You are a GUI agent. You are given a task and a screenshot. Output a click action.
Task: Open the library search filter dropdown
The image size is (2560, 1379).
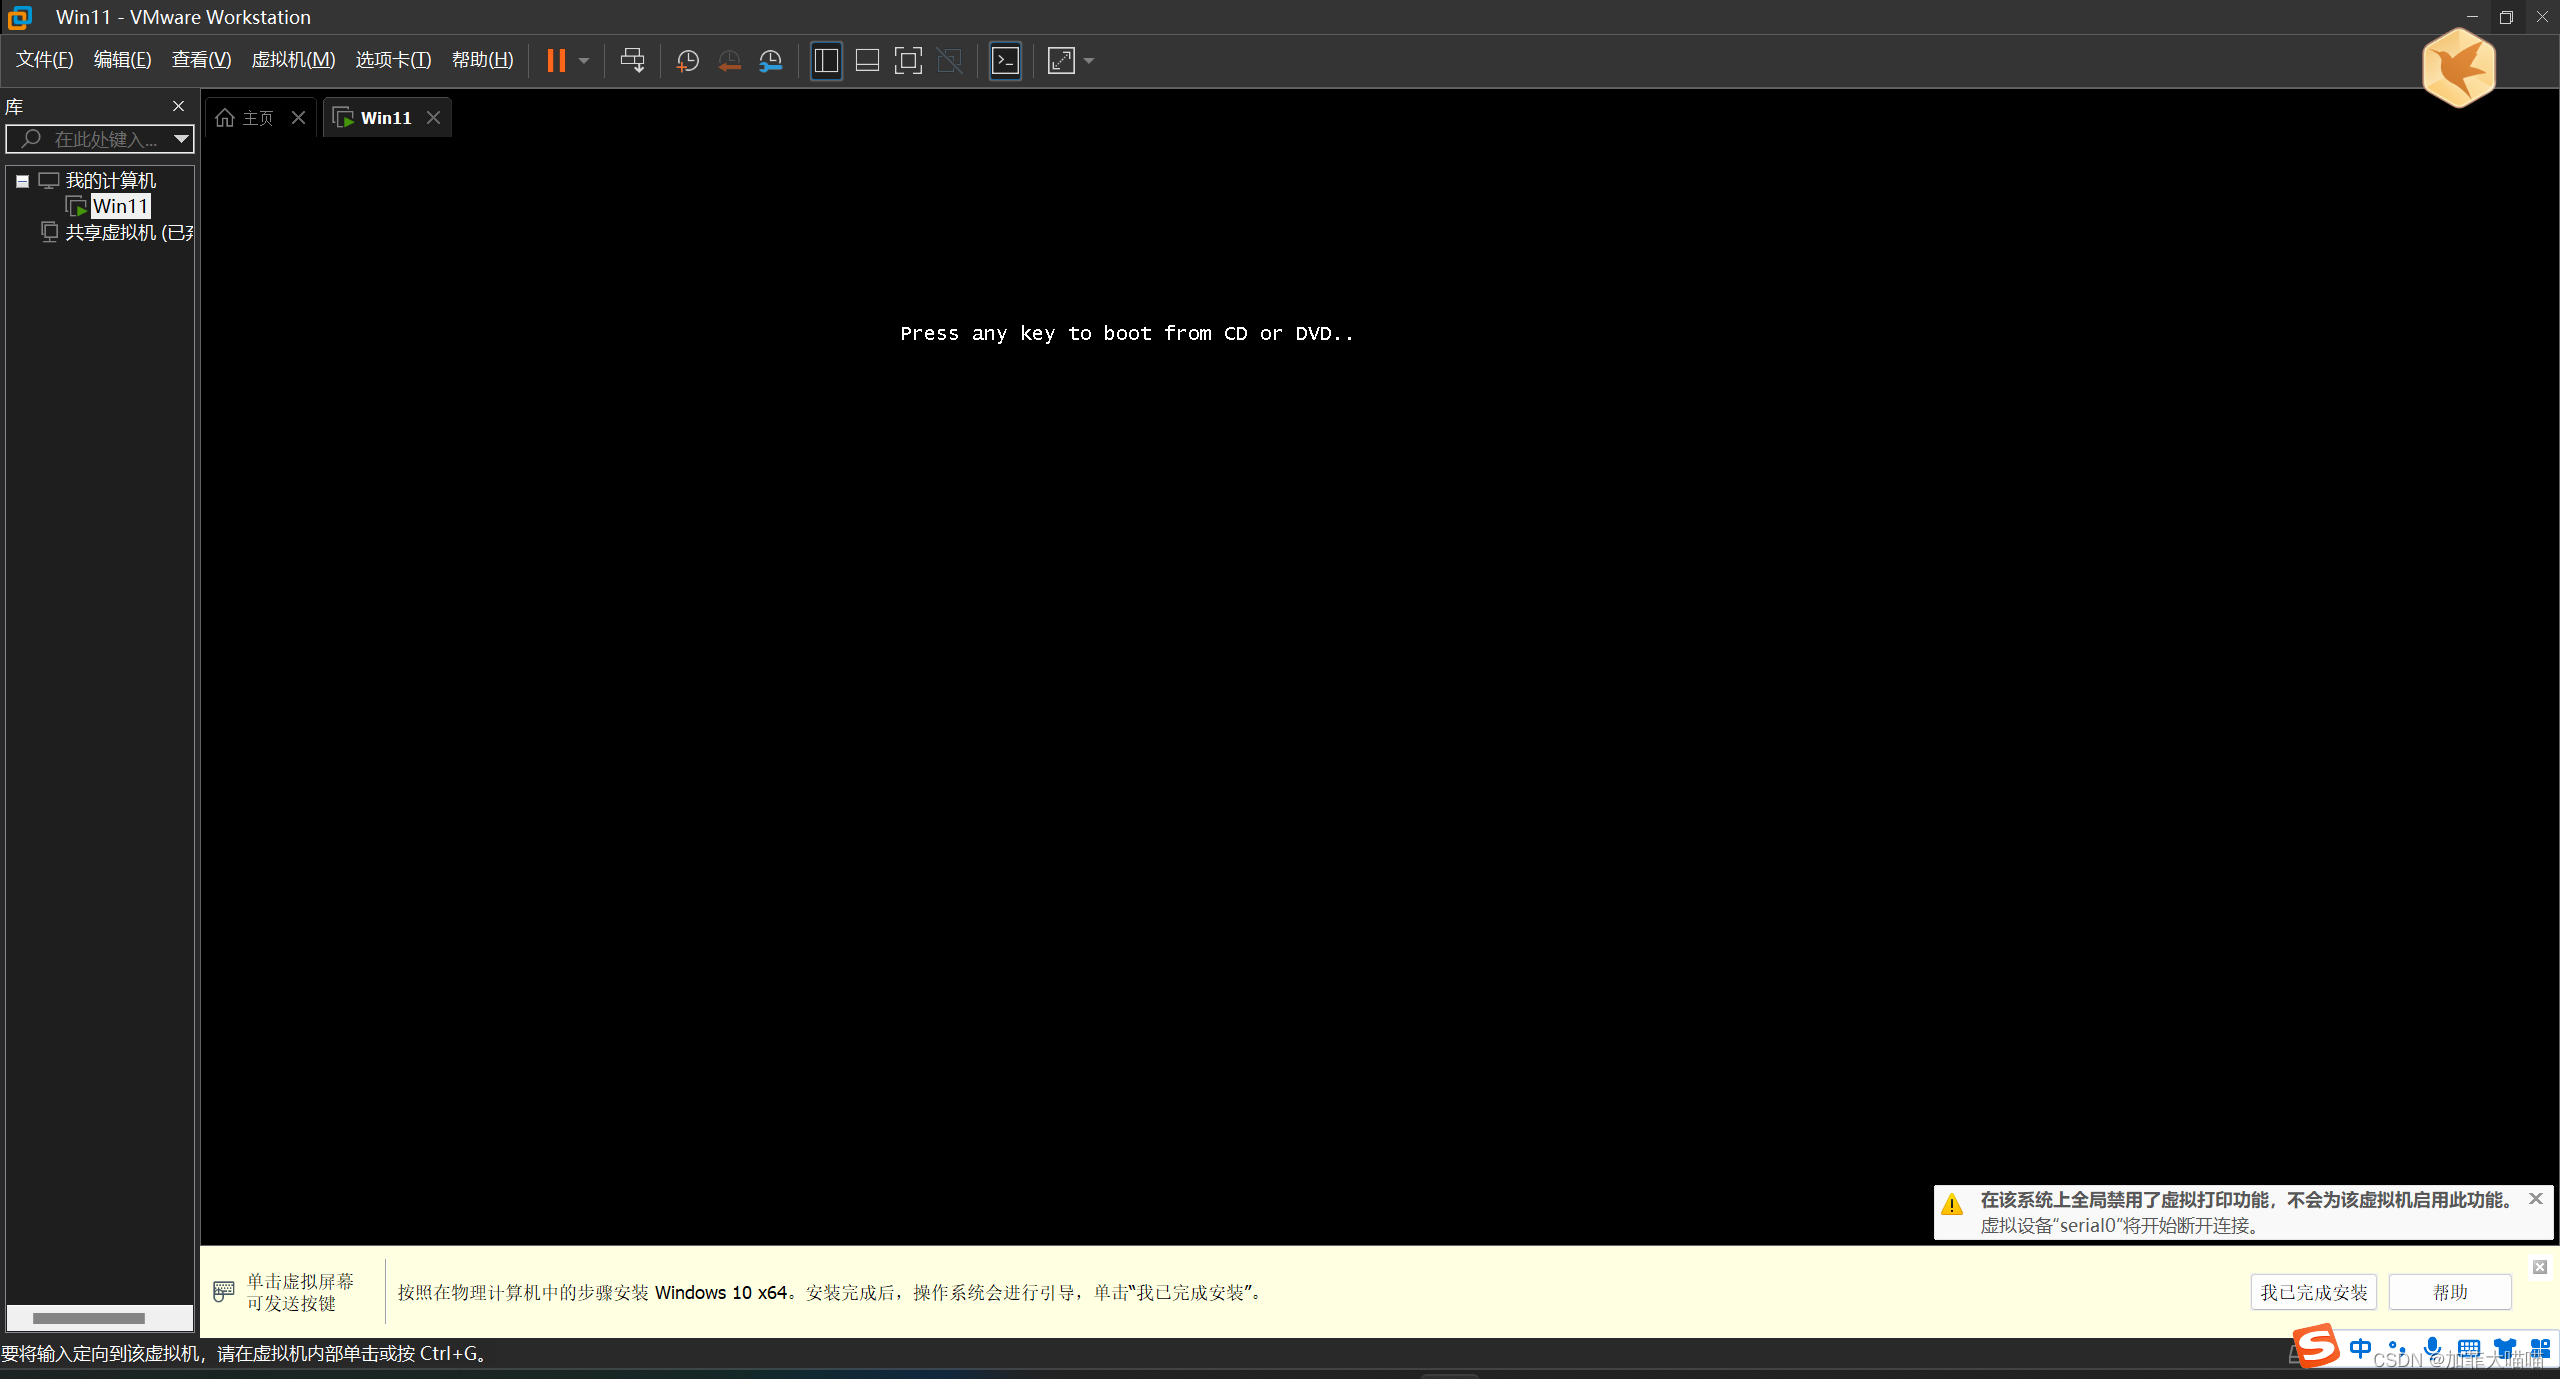coord(181,139)
